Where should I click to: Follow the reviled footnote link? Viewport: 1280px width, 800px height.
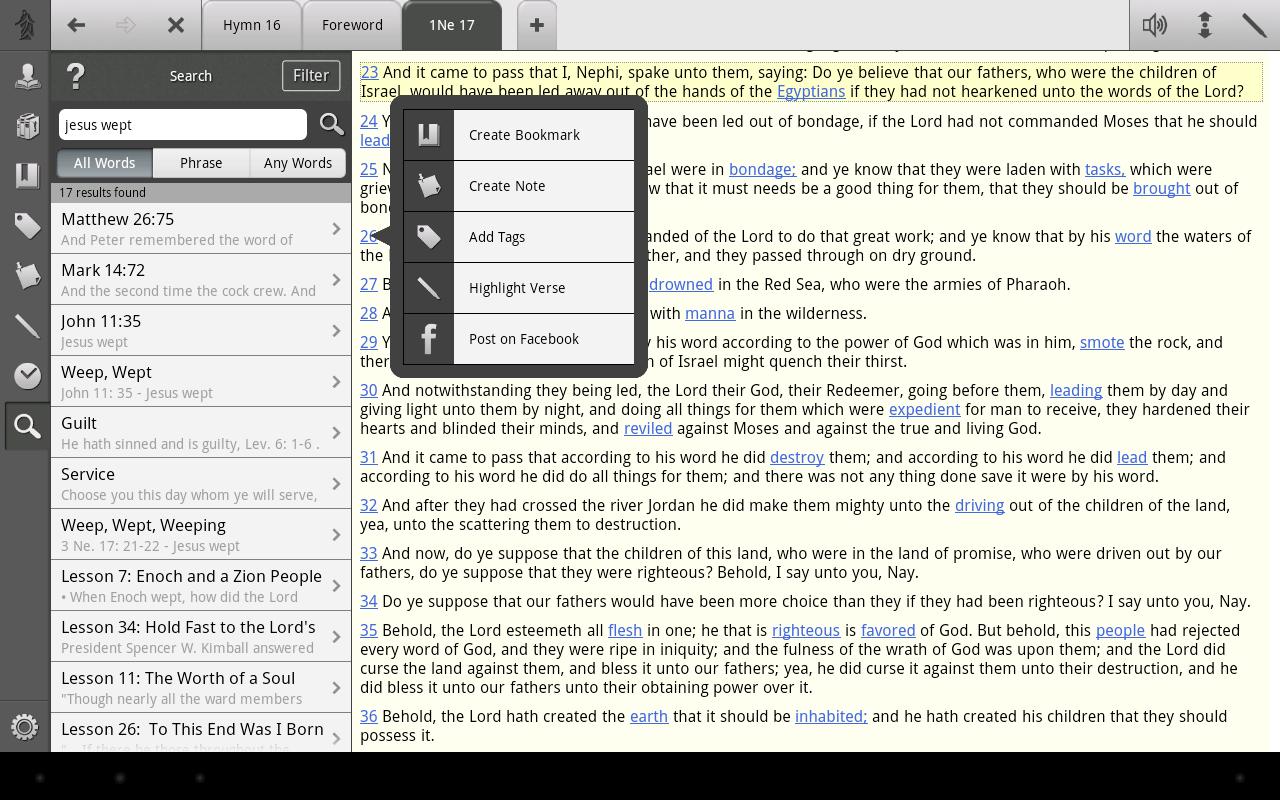pos(648,428)
